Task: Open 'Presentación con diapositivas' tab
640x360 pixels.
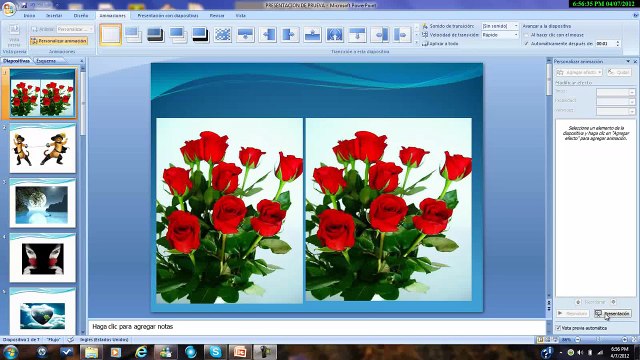Action: coord(168,16)
